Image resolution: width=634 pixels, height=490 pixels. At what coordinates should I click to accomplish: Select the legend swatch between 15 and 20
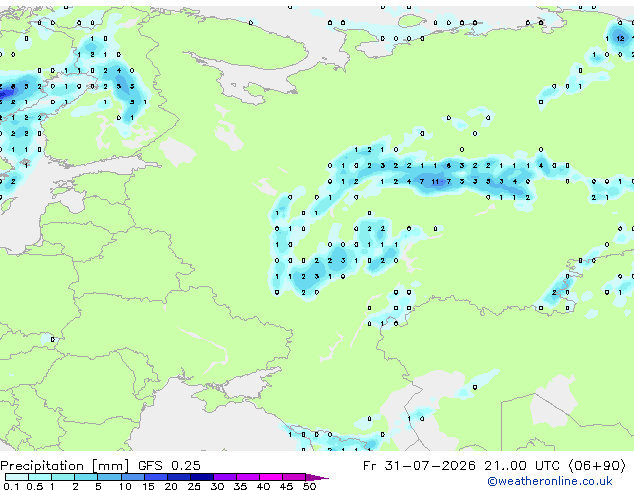155,477
